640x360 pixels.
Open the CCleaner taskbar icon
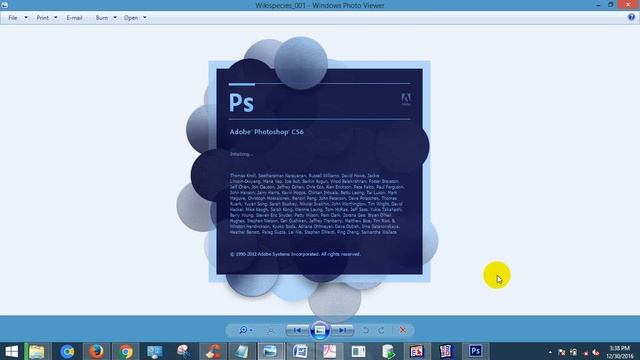tap(213, 351)
